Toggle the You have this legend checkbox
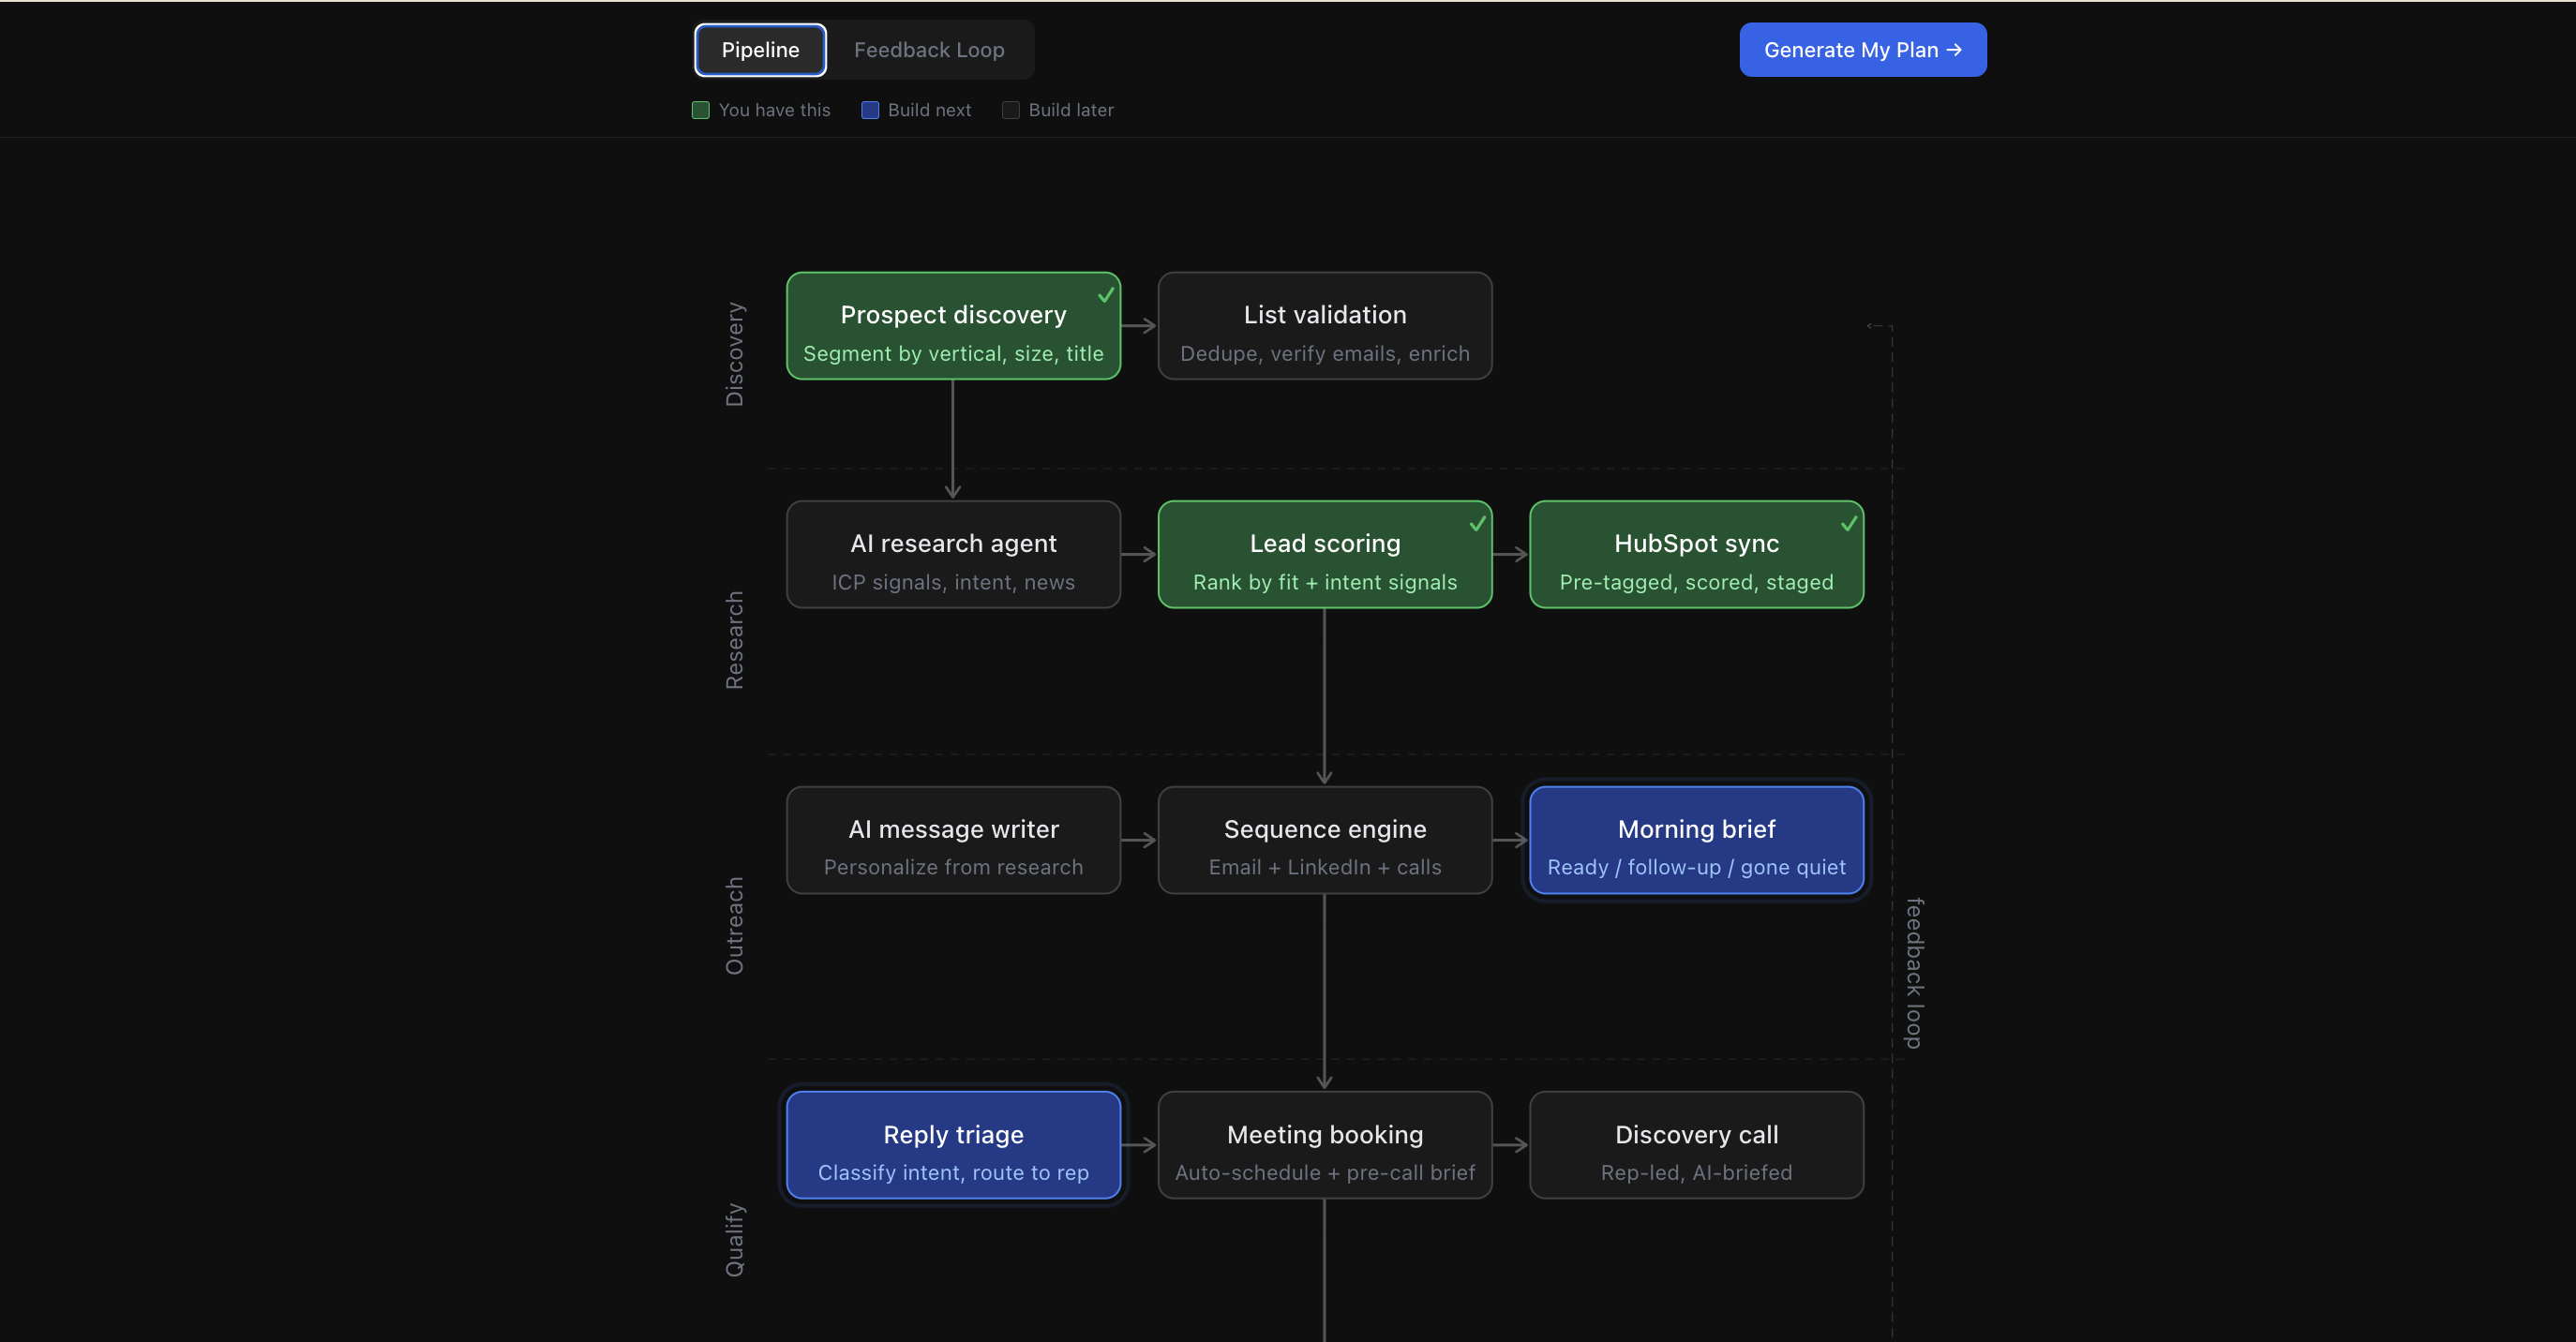Screen dimensions: 2576x1342 pyautogui.click(x=700, y=110)
